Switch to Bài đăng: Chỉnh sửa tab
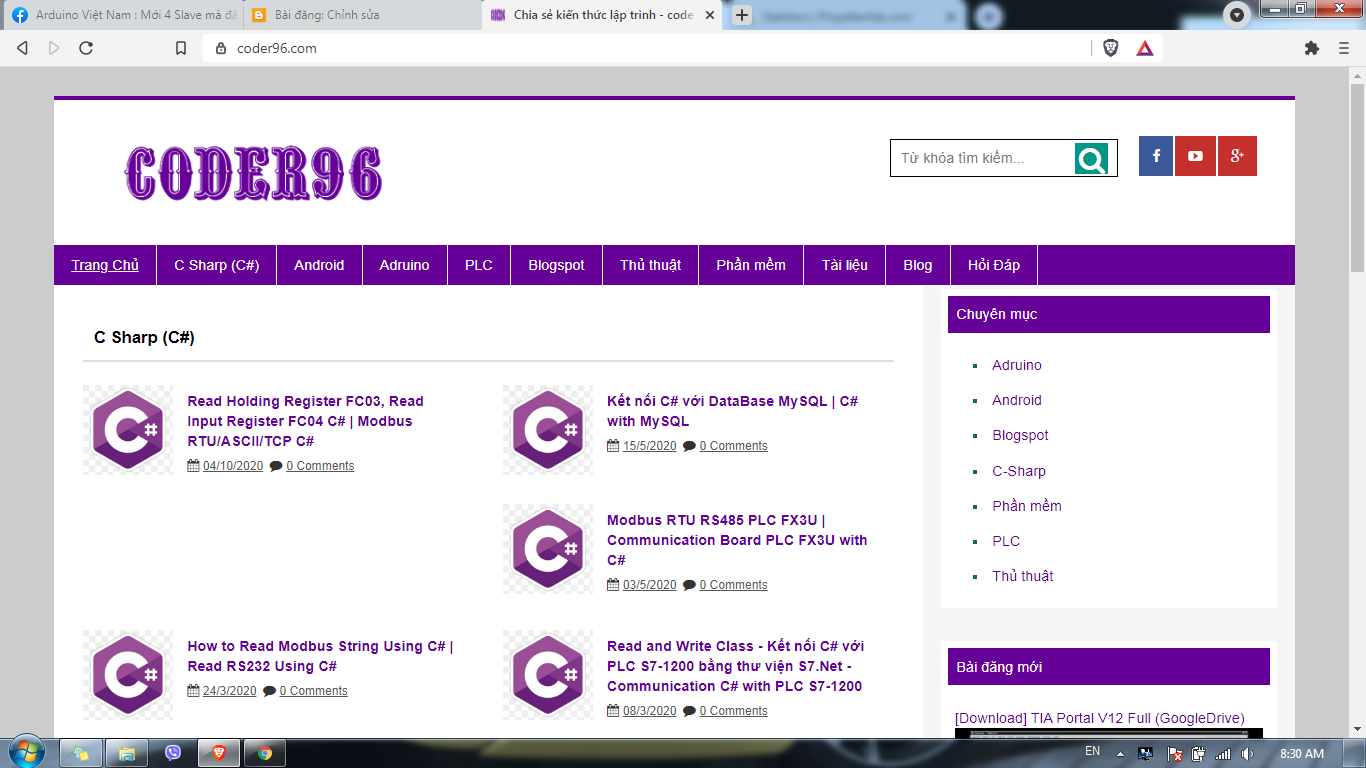The height and width of the screenshot is (768, 1366). [361, 15]
